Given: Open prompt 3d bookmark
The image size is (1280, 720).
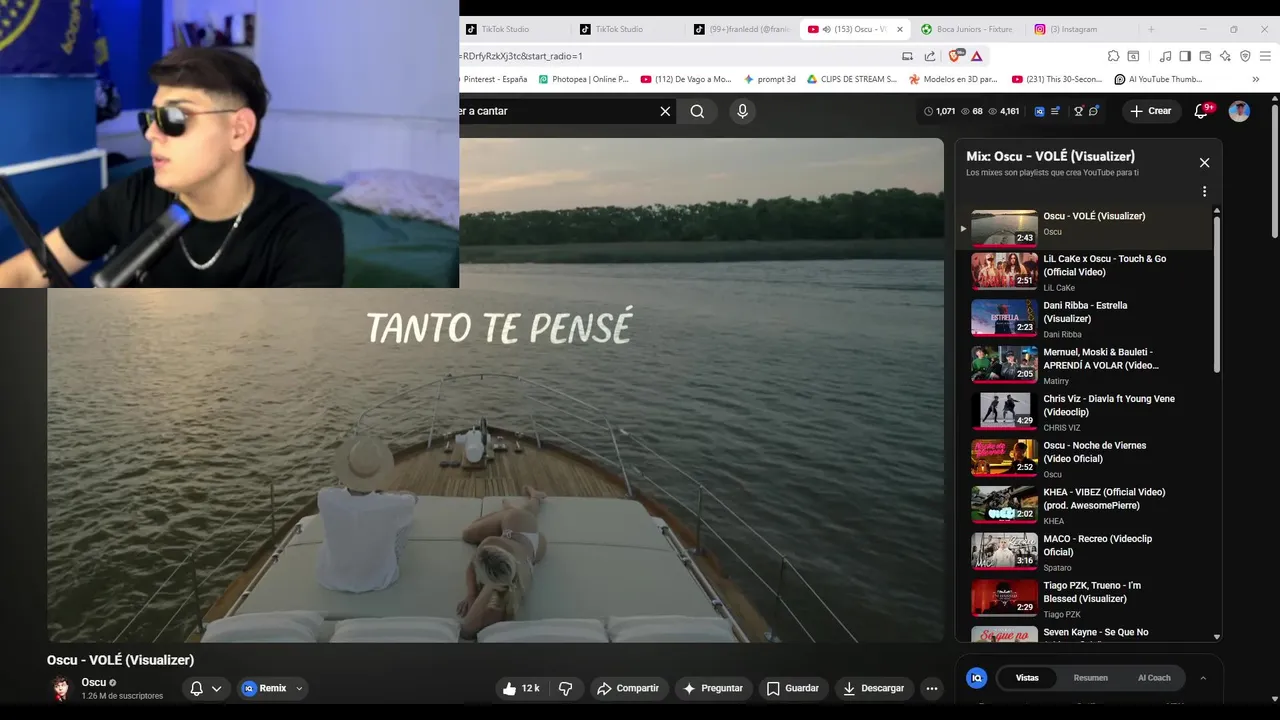Looking at the screenshot, I should 770,79.
